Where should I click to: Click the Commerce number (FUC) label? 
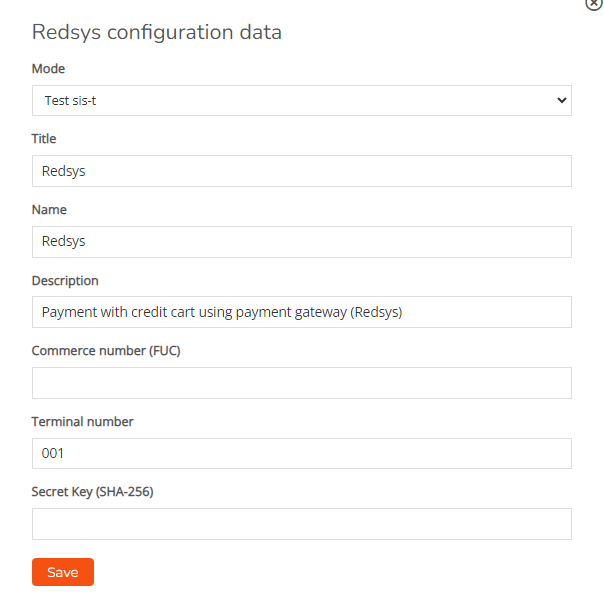coord(106,351)
